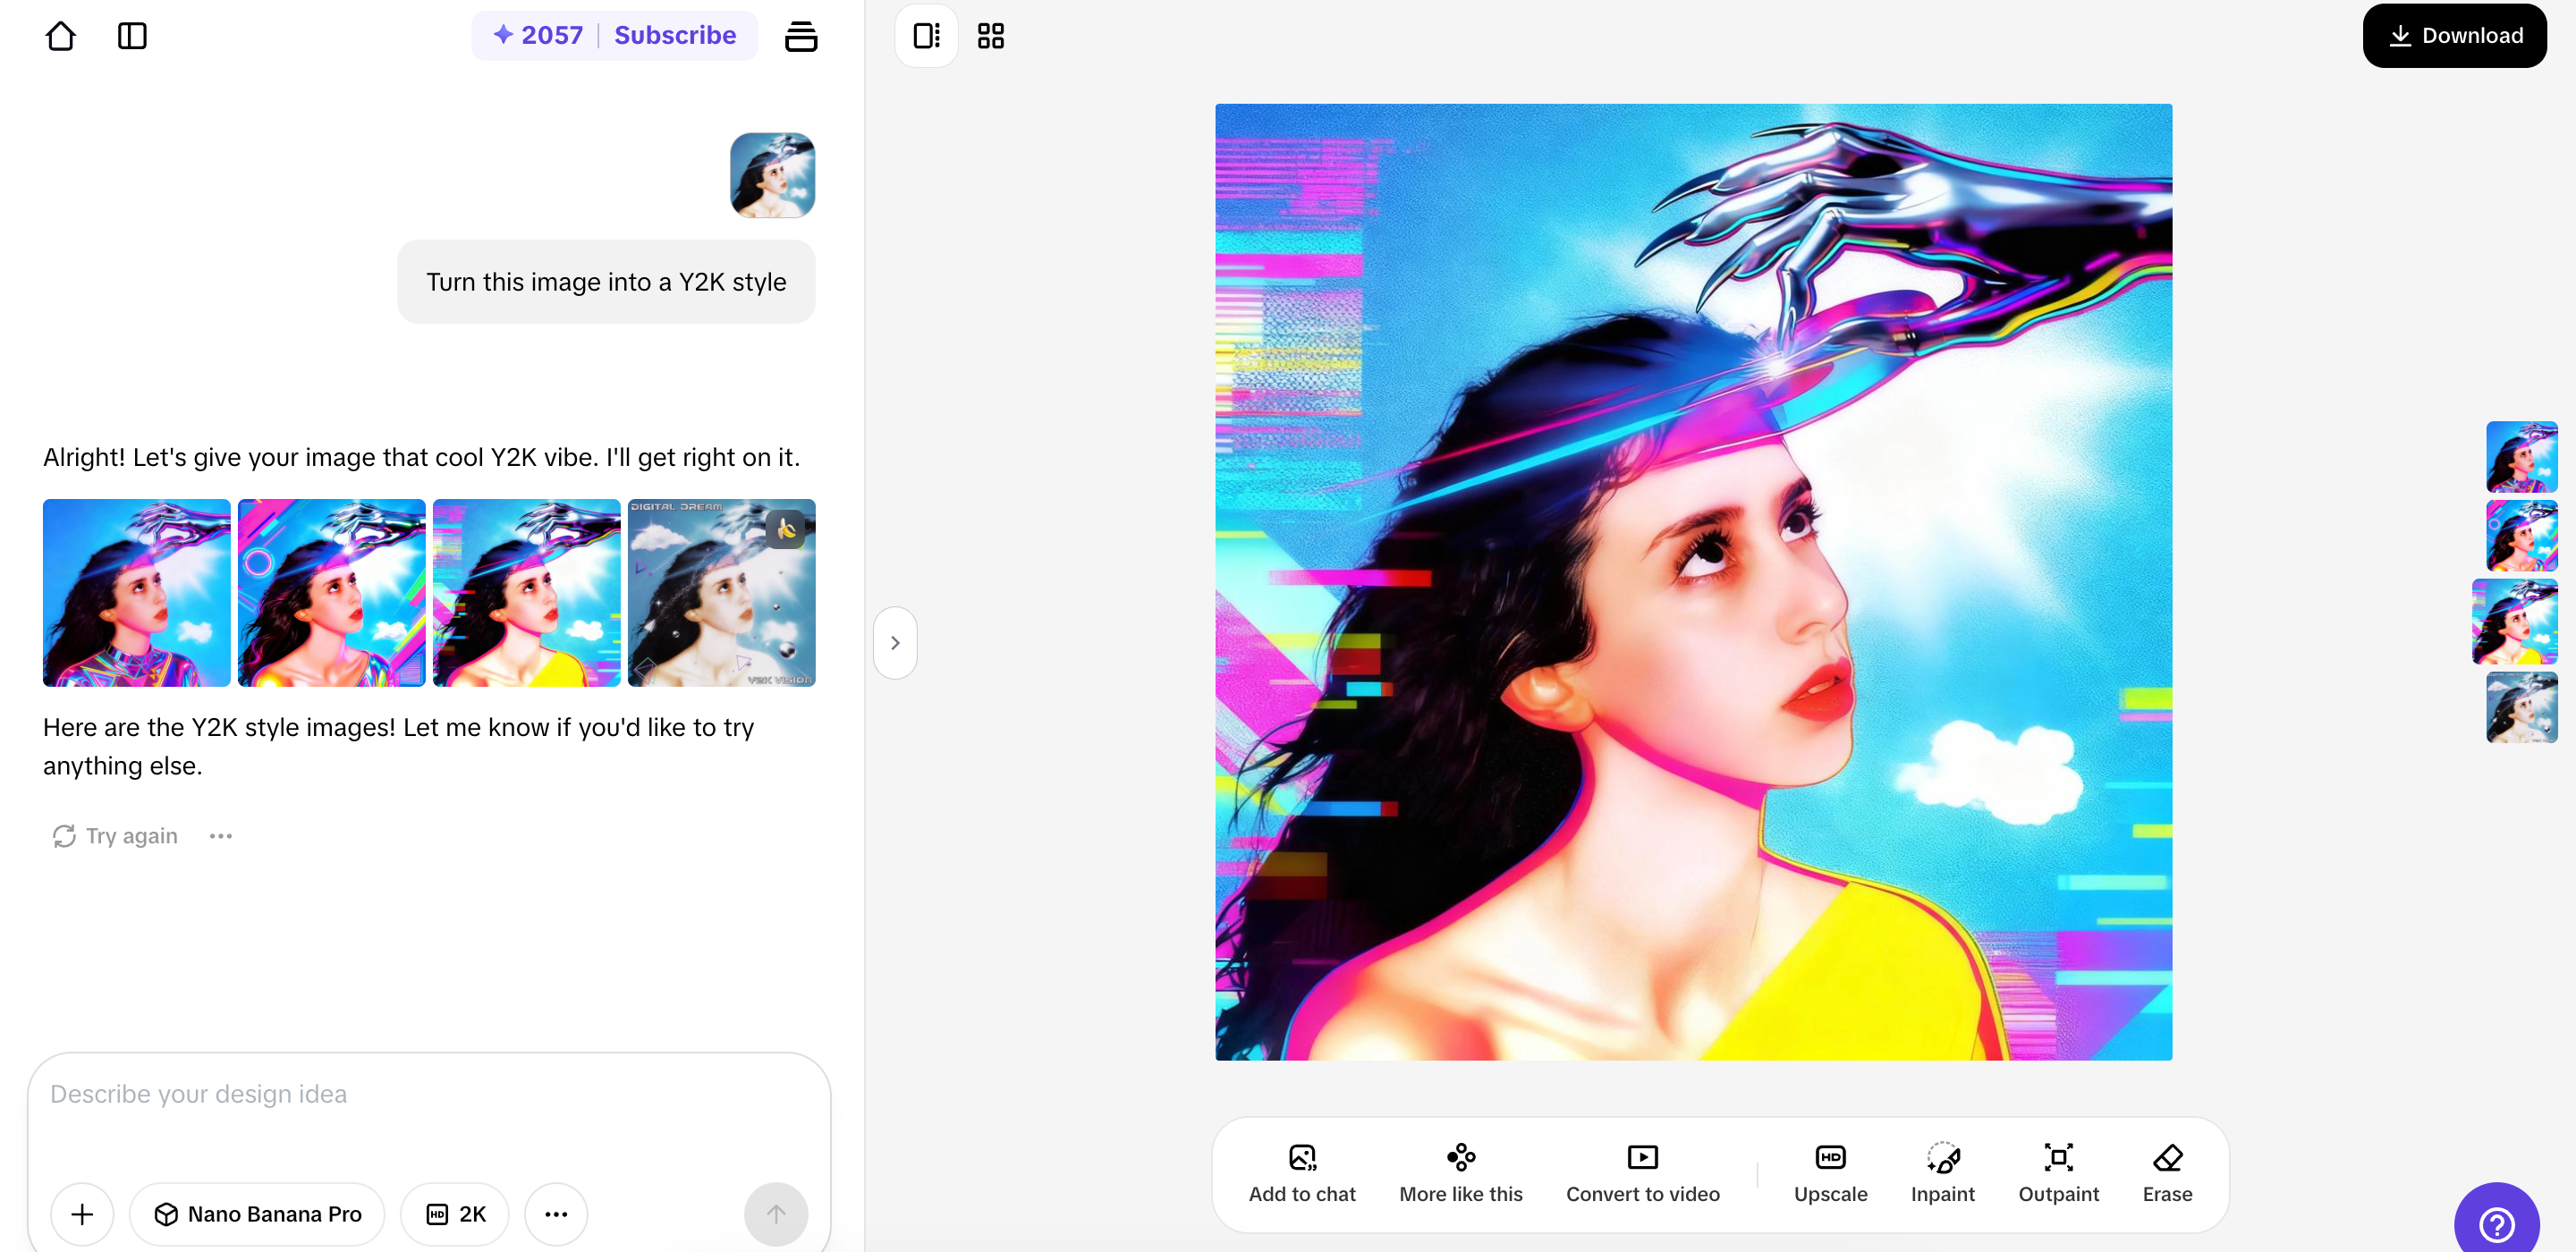Click the Subscribe link

pyautogui.click(x=674, y=36)
